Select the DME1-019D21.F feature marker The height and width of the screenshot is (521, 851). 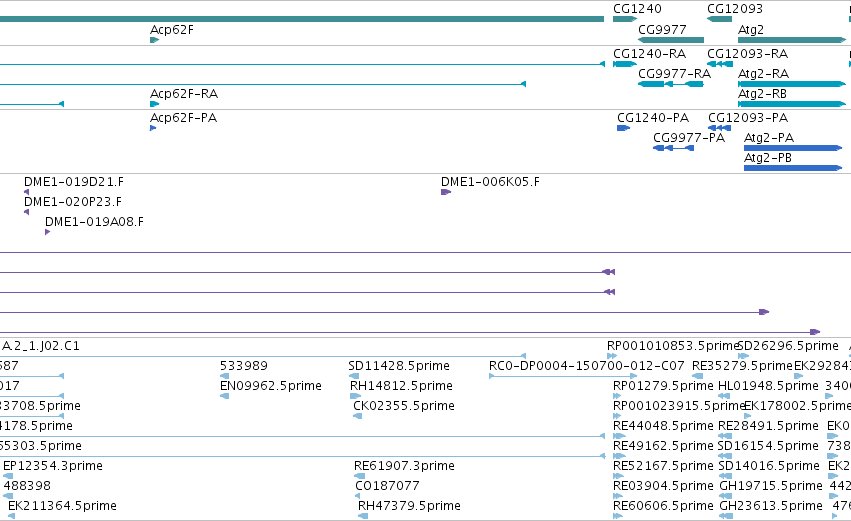point(27,192)
